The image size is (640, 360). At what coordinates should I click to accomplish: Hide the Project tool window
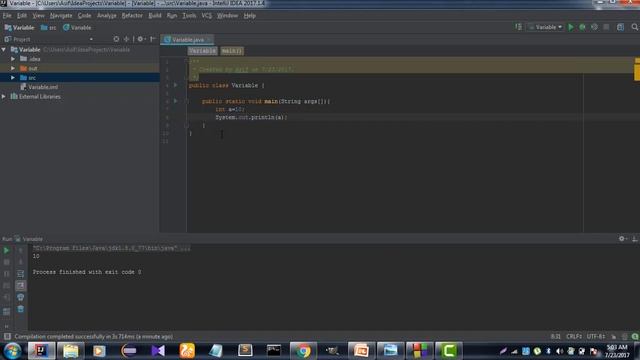tap(153, 39)
